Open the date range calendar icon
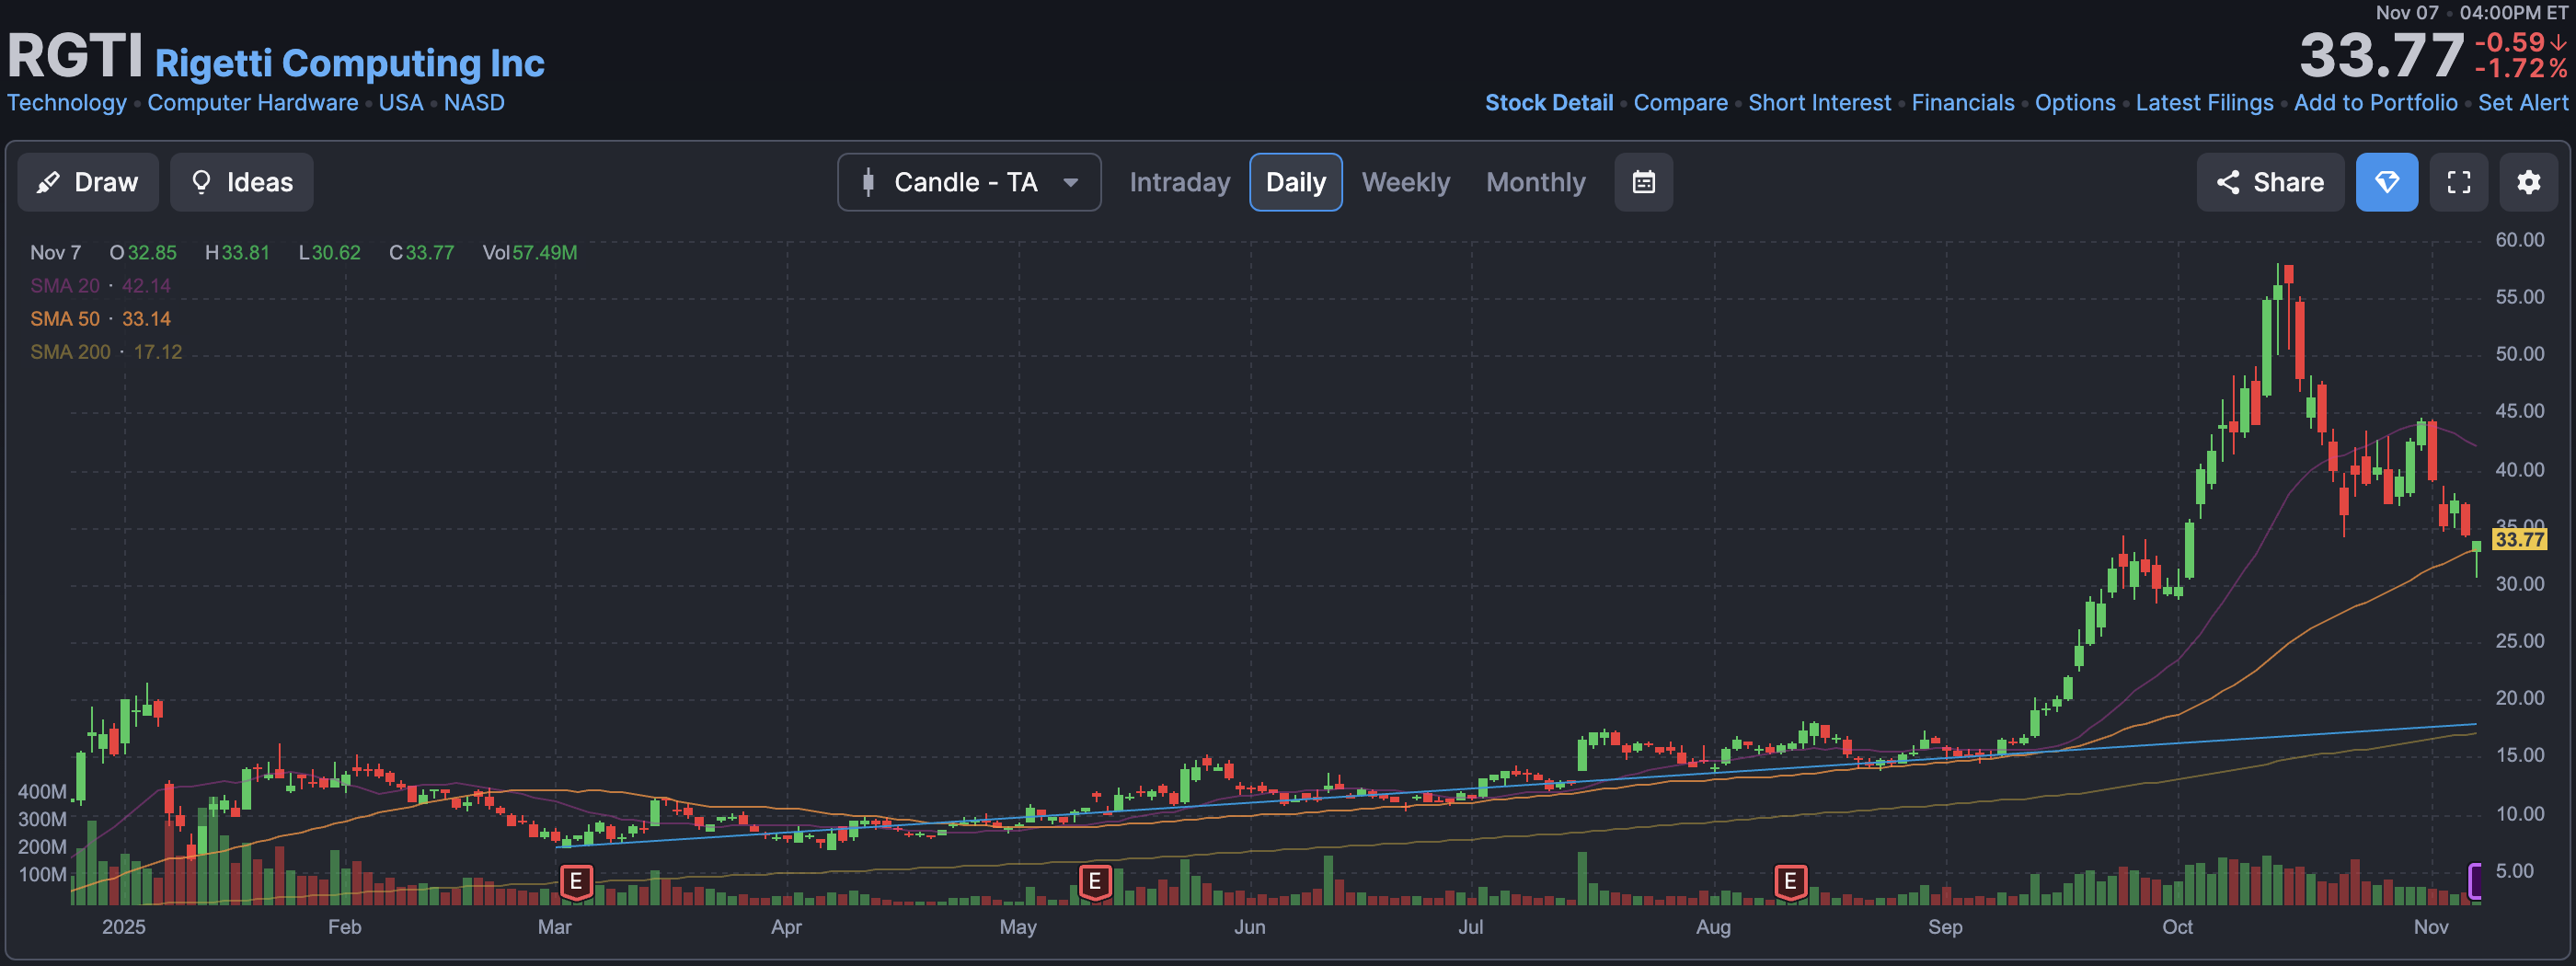Viewport: 2576px width, 966px height. pyautogui.click(x=1643, y=182)
